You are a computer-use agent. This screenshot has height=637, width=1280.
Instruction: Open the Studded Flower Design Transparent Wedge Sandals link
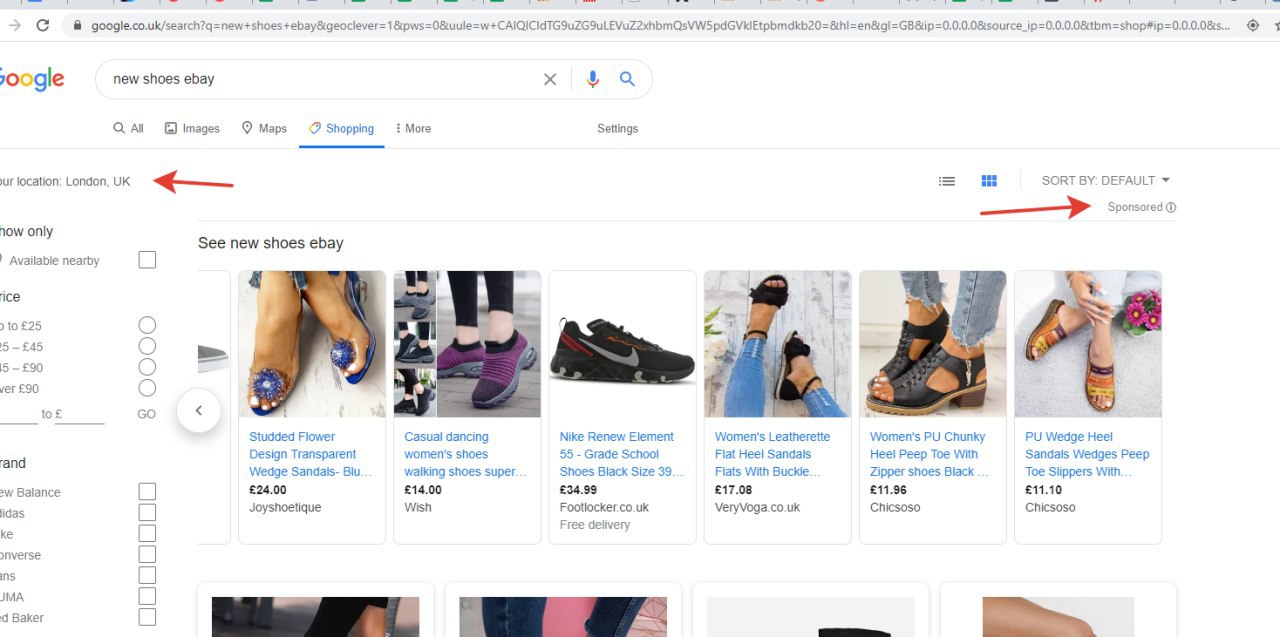click(310, 454)
